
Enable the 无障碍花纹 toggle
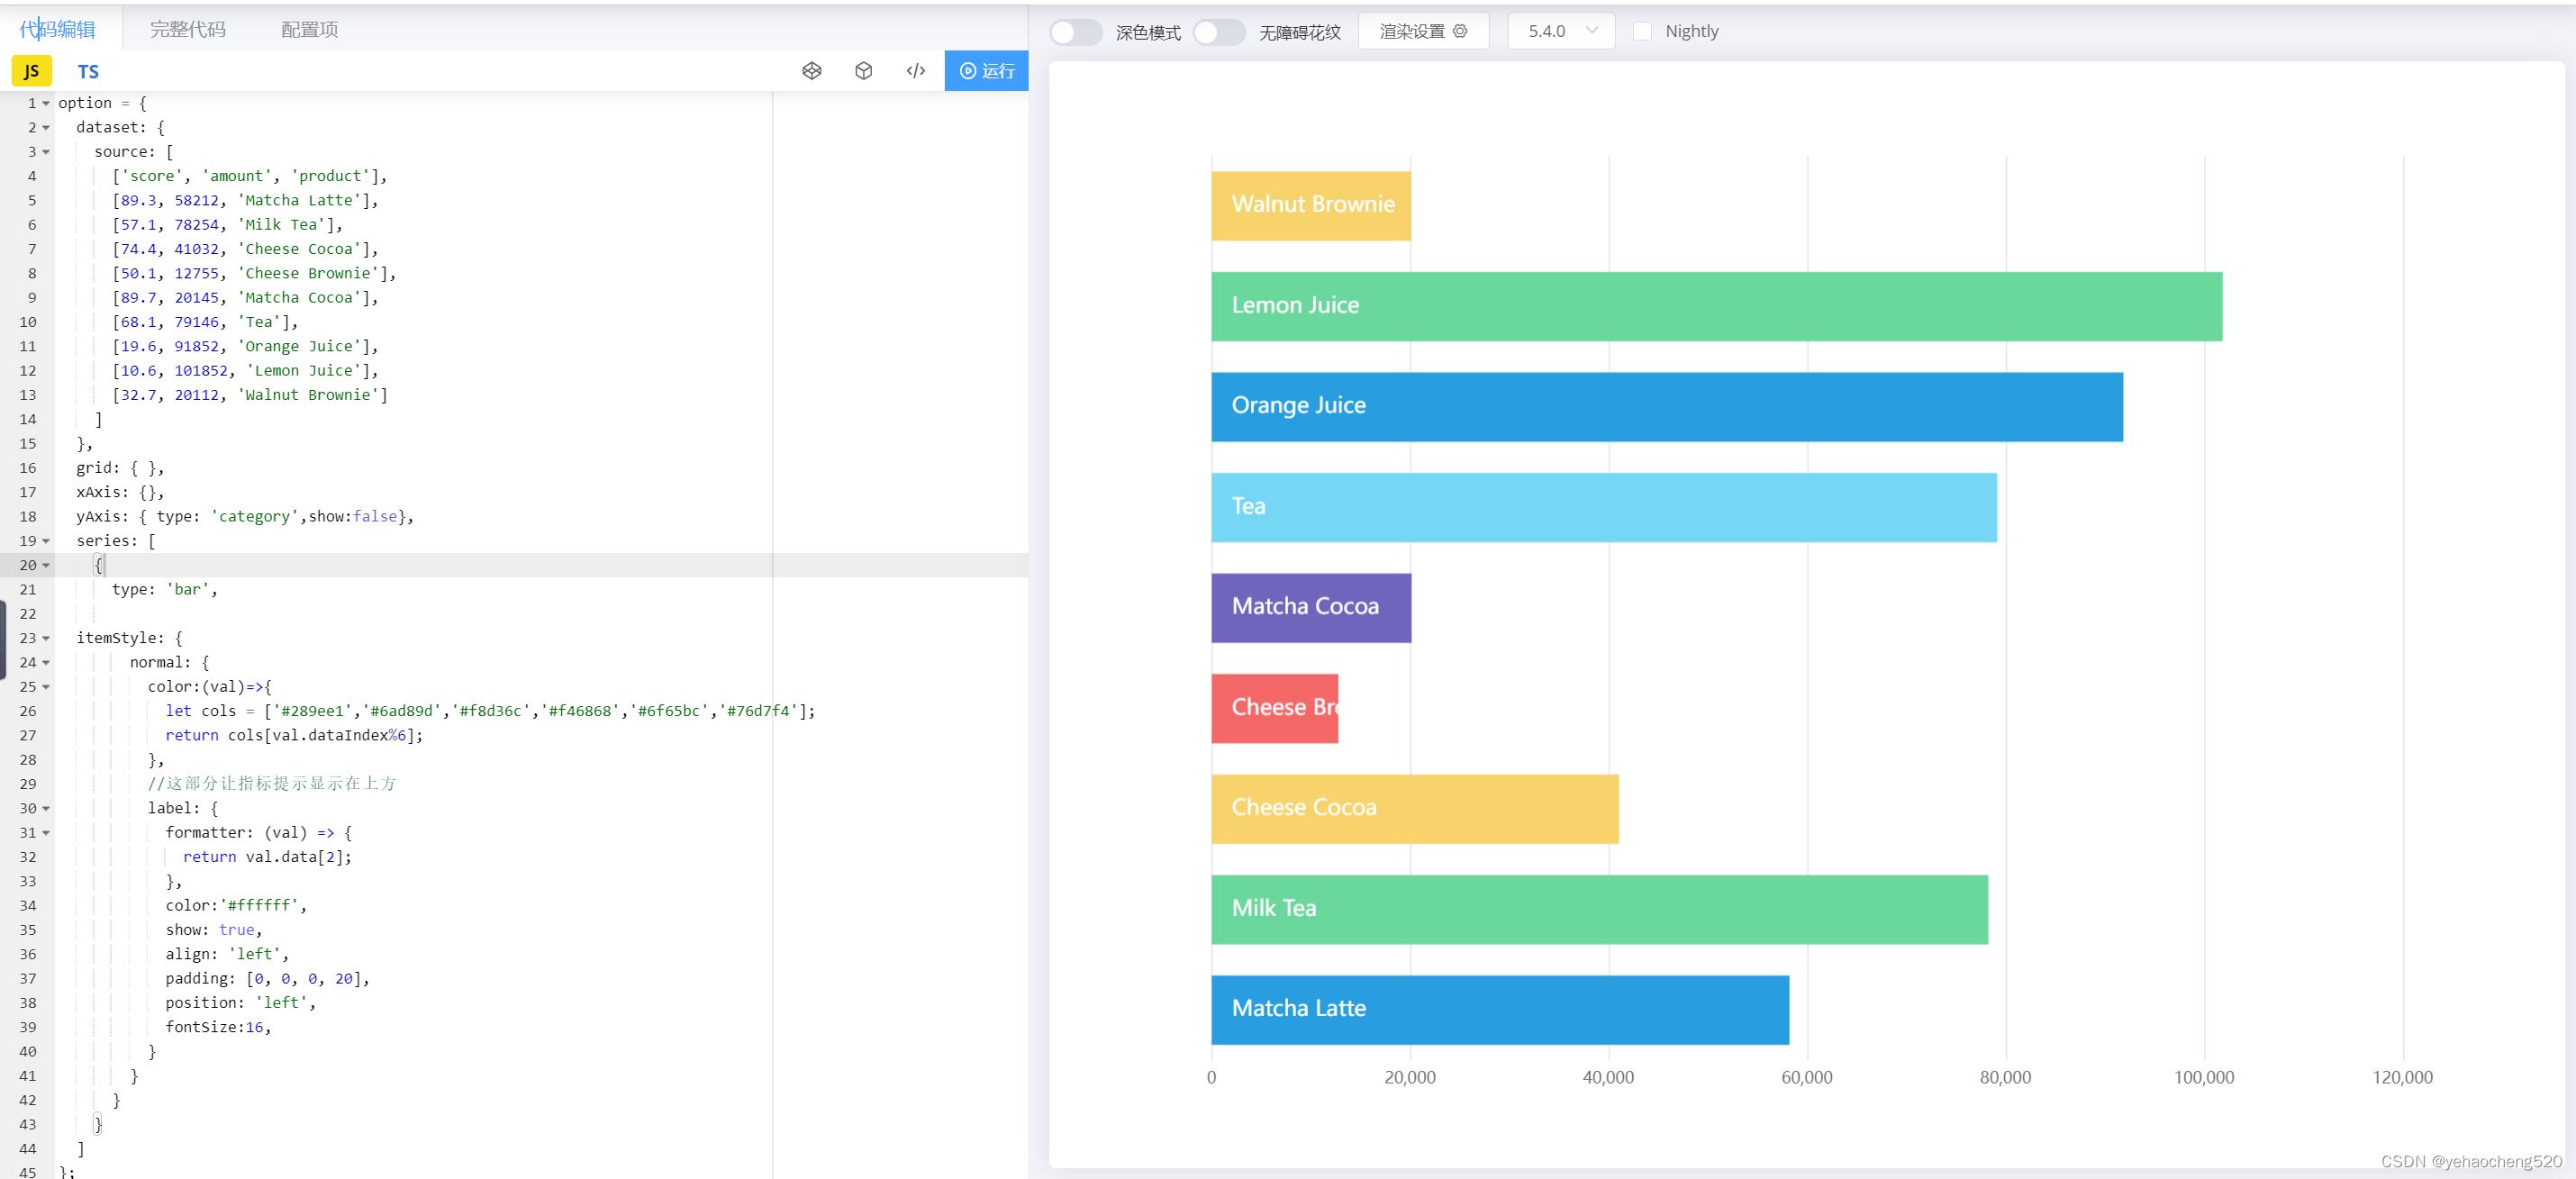1219,31
